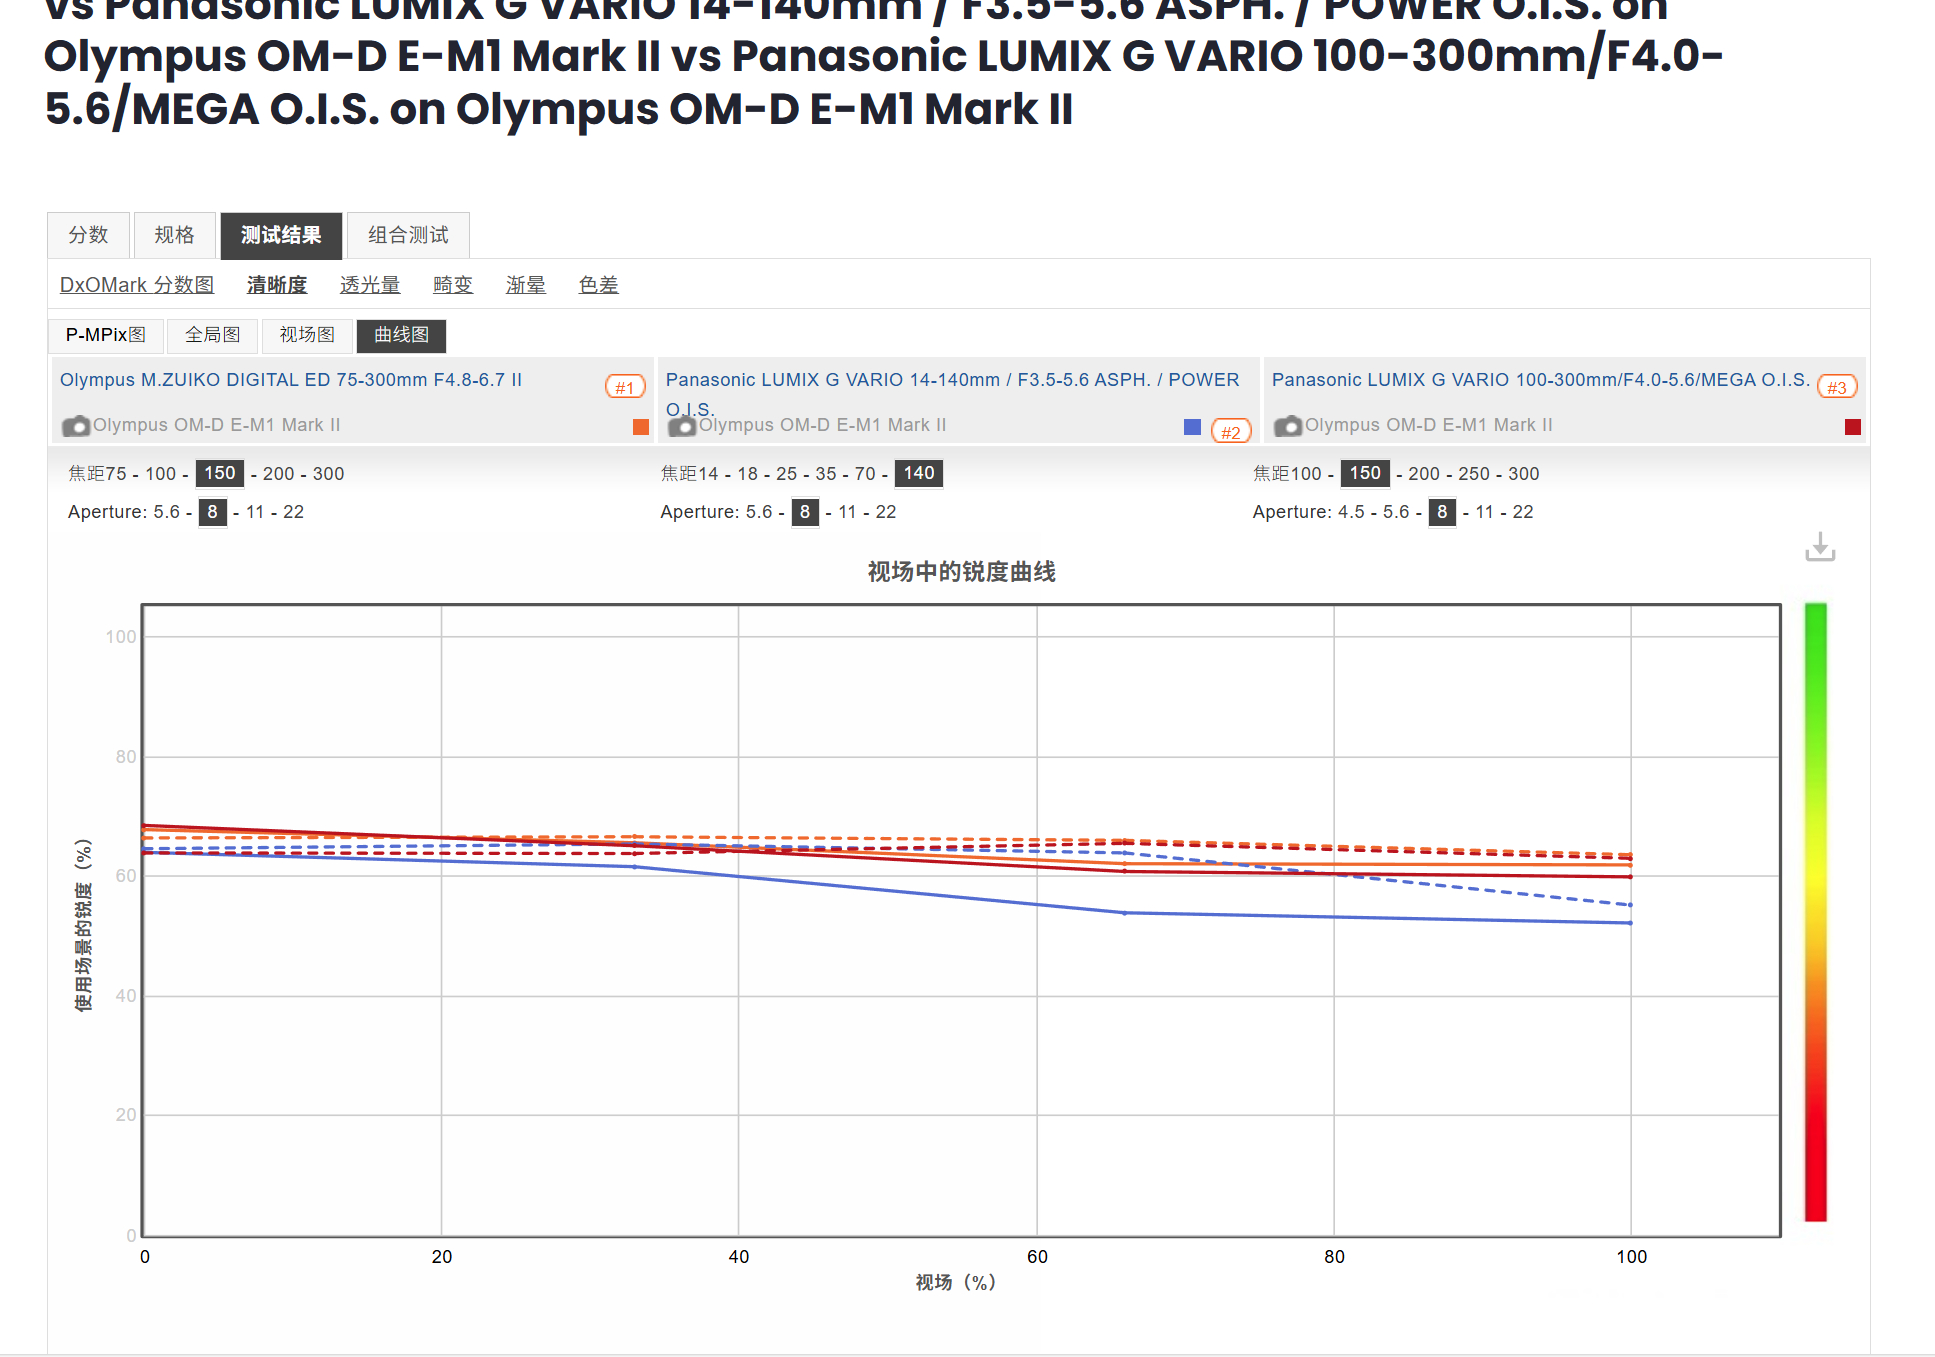This screenshot has height=1357, width=1935.
Task: Open the 色差 measurement
Action: pos(599,285)
